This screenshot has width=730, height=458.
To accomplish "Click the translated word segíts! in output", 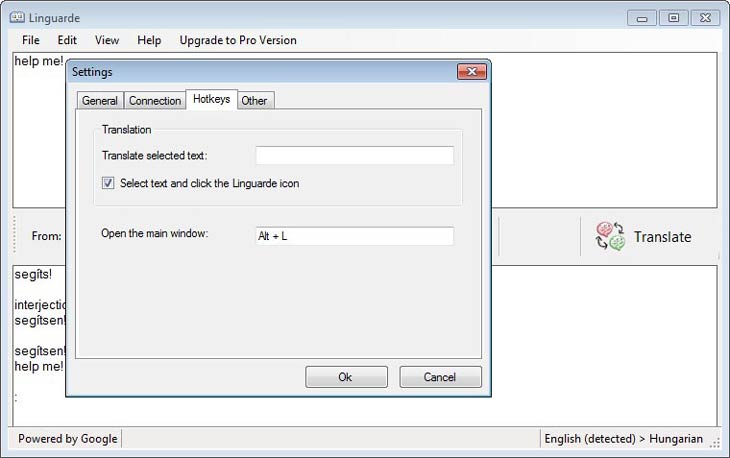I will [33, 274].
